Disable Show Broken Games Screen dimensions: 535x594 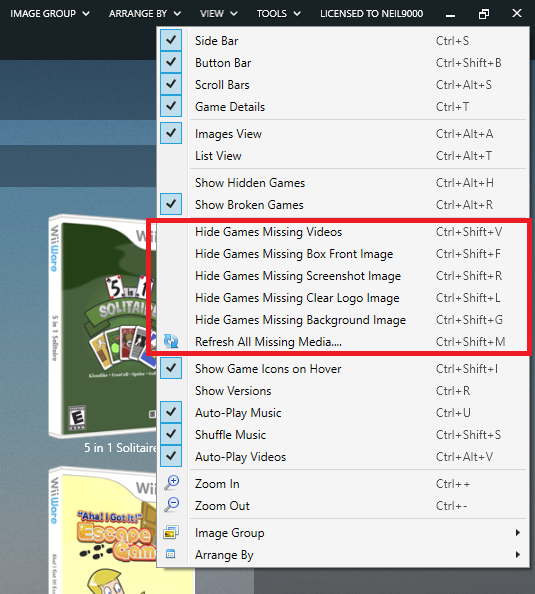click(x=171, y=204)
